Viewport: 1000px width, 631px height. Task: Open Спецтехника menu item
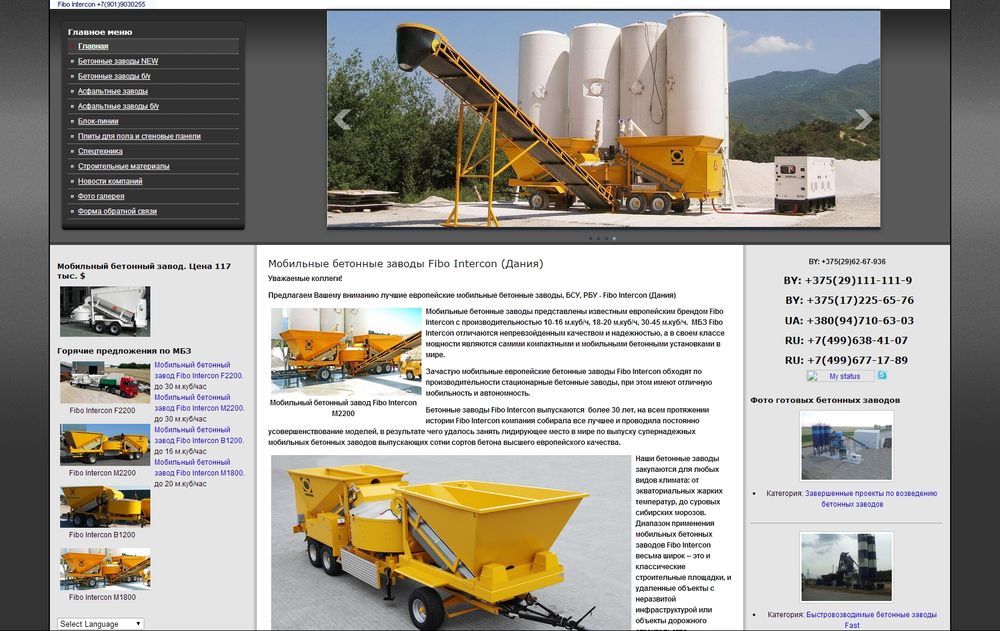tap(100, 151)
